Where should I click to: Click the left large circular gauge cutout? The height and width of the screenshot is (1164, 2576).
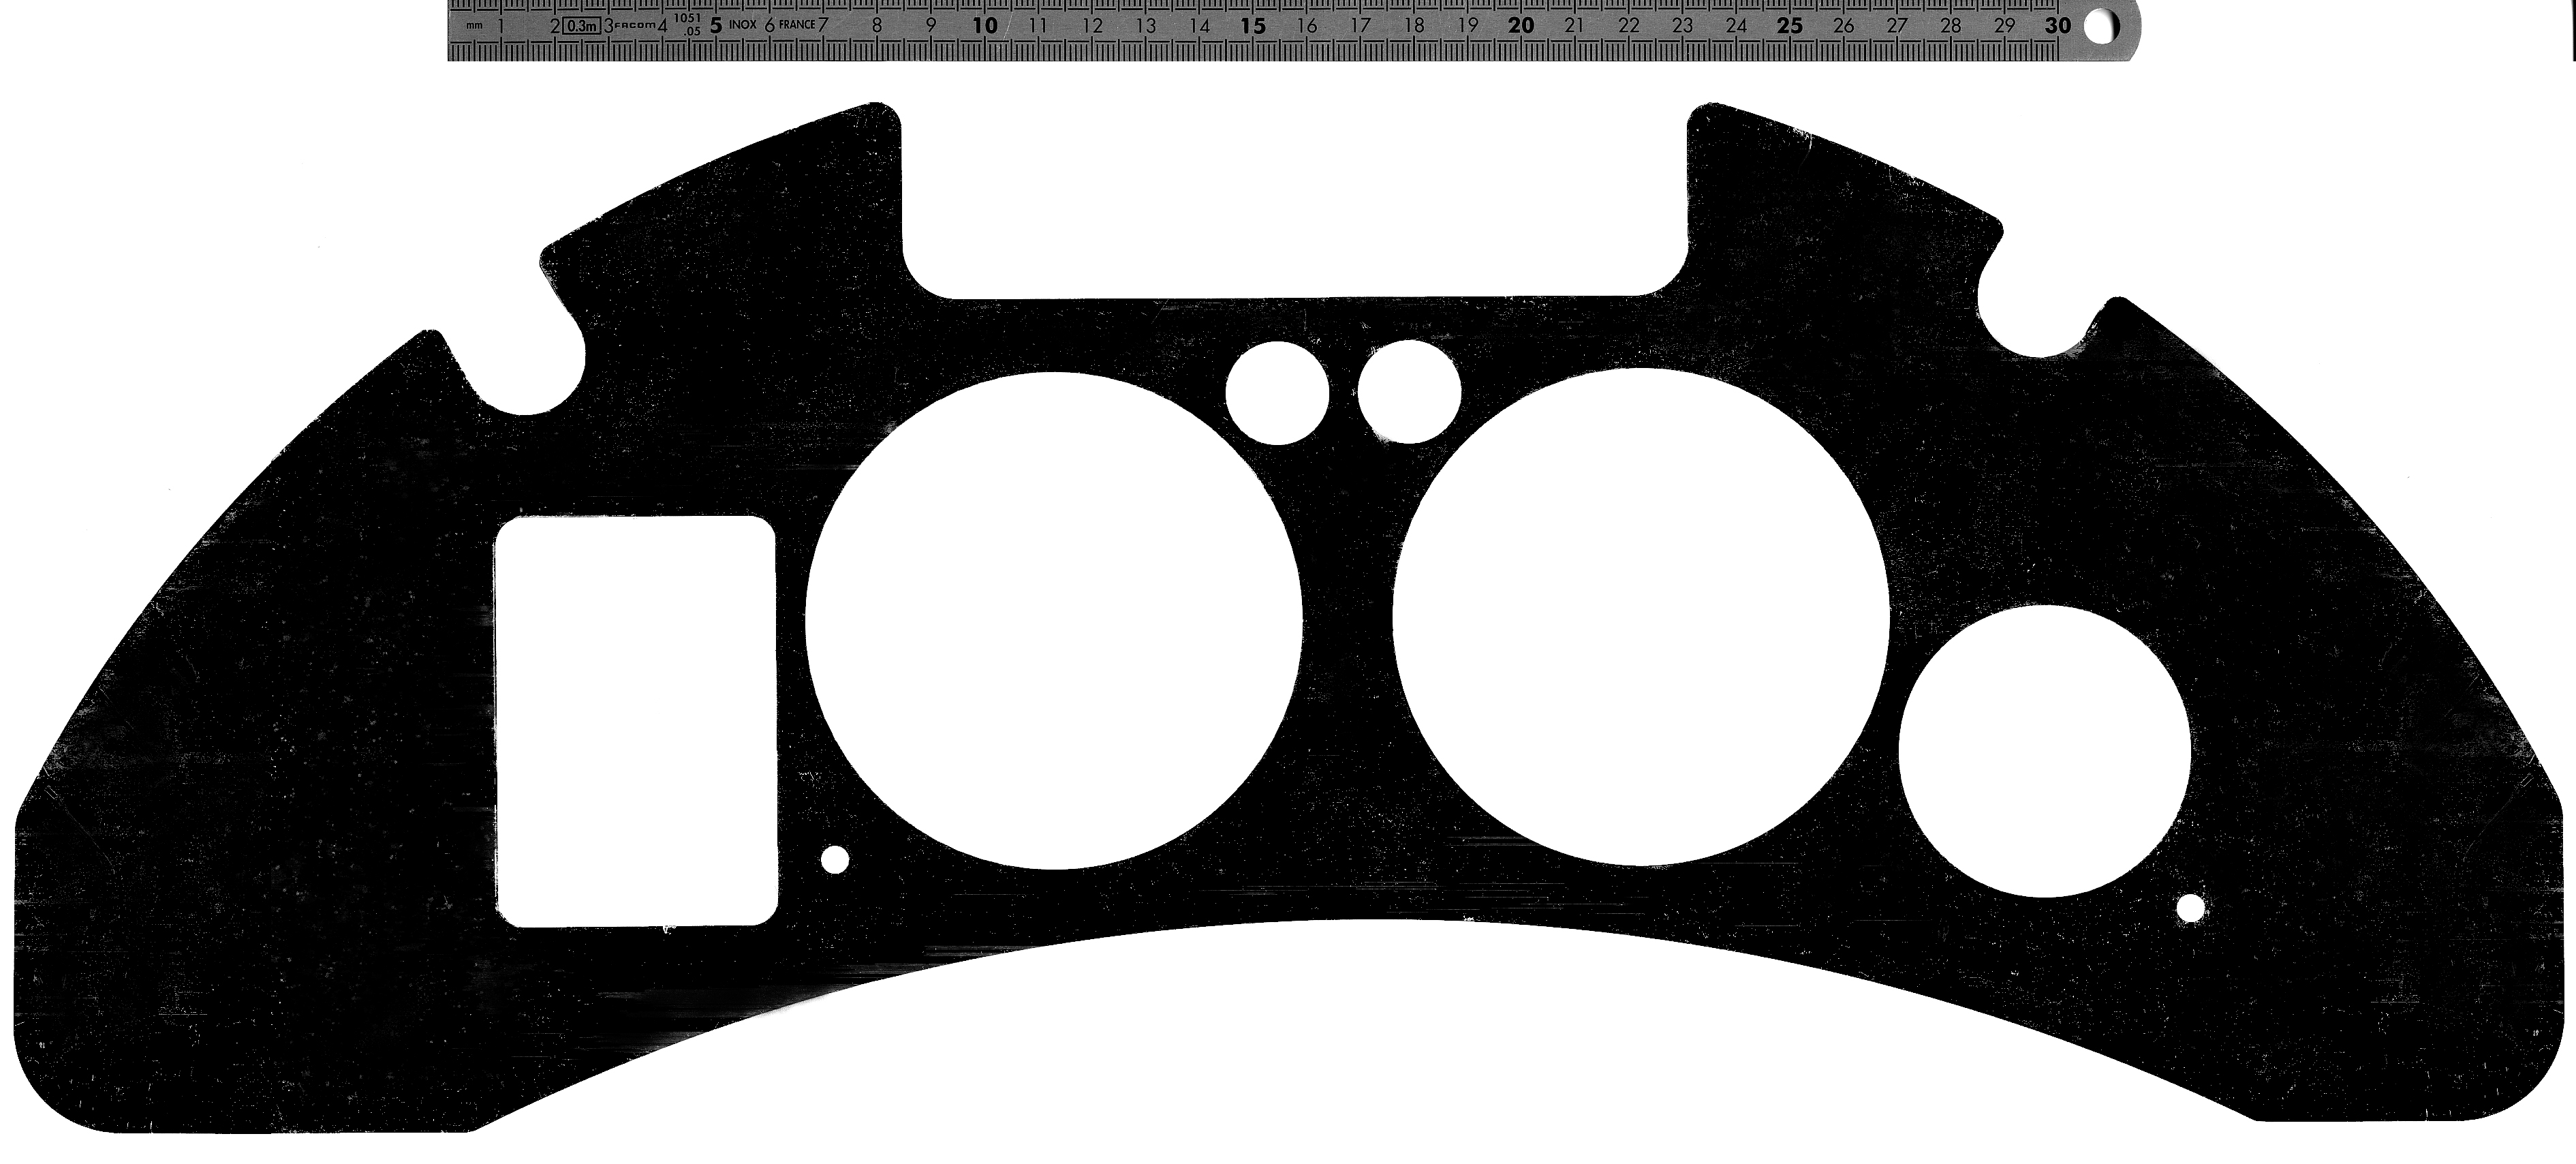(x=1054, y=621)
